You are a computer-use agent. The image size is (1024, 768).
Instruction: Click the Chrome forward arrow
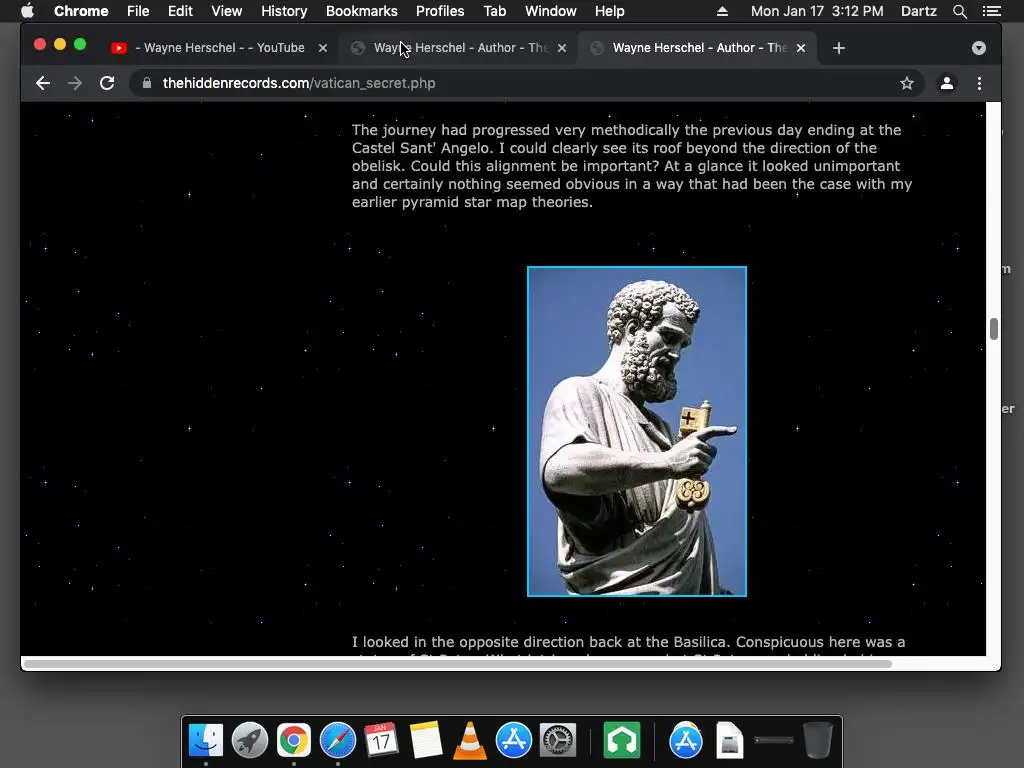[x=75, y=83]
